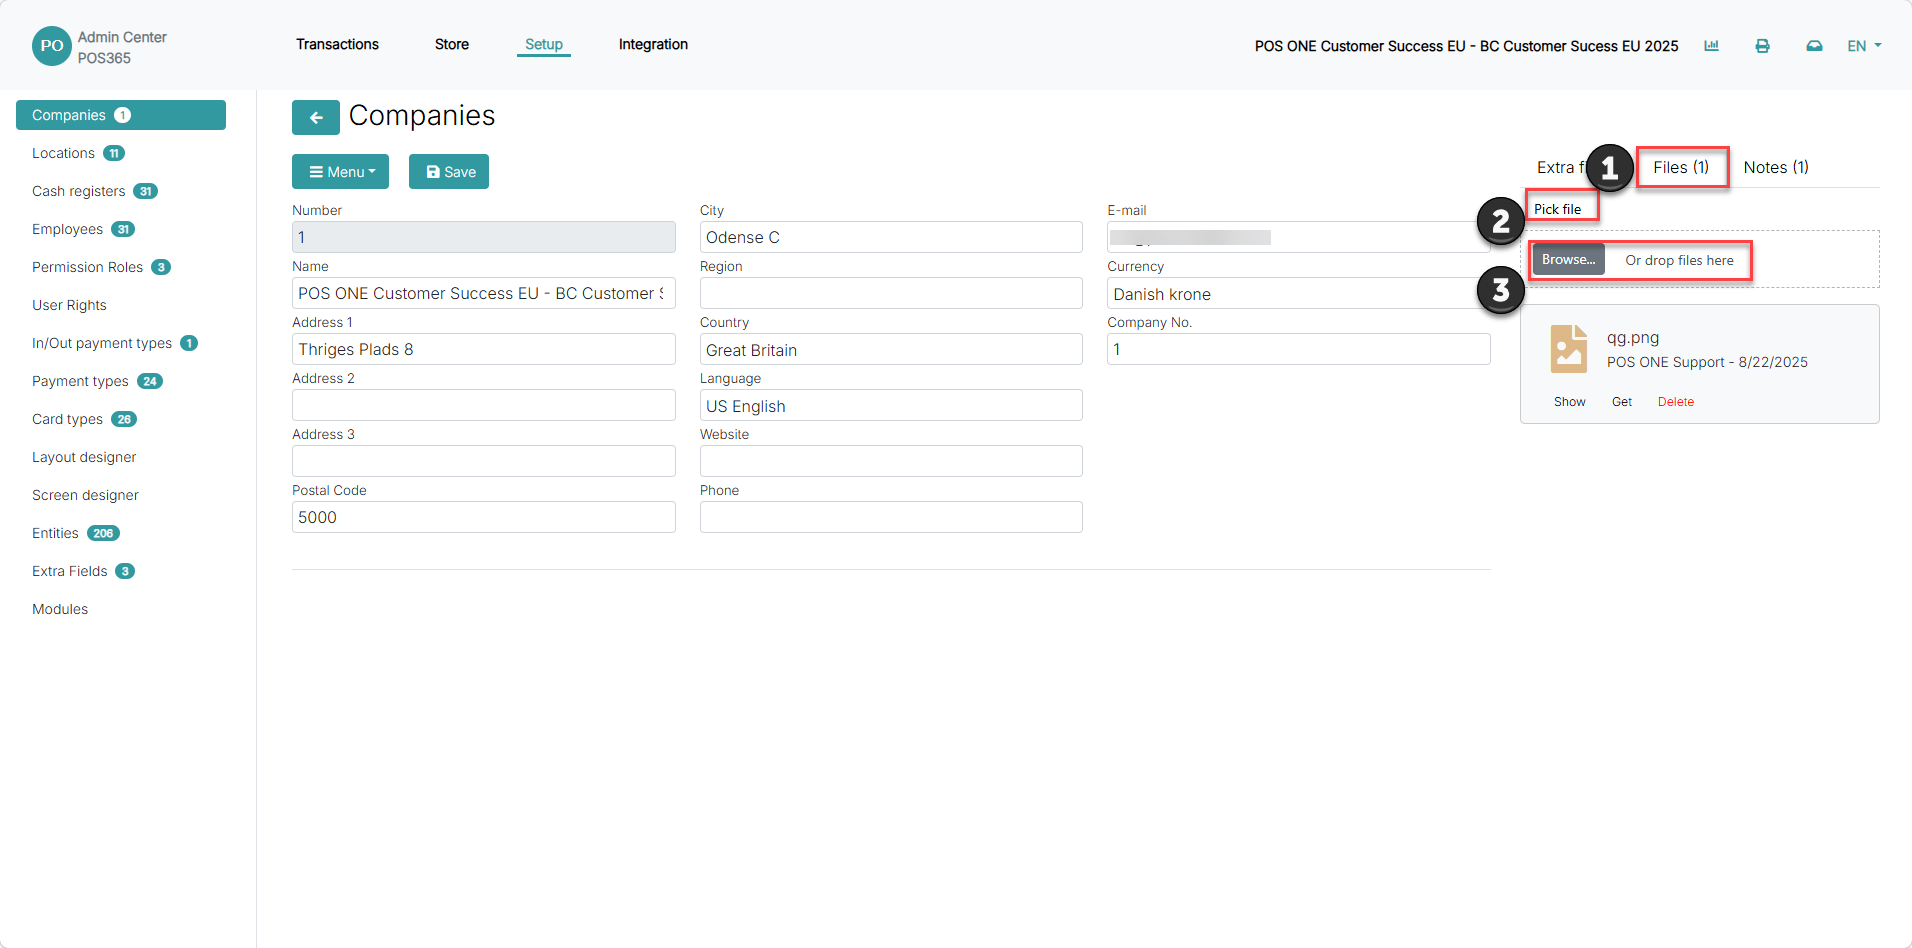Select the Files (1) tab
The width and height of the screenshot is (1912, 948).
tap(1681, 167)
